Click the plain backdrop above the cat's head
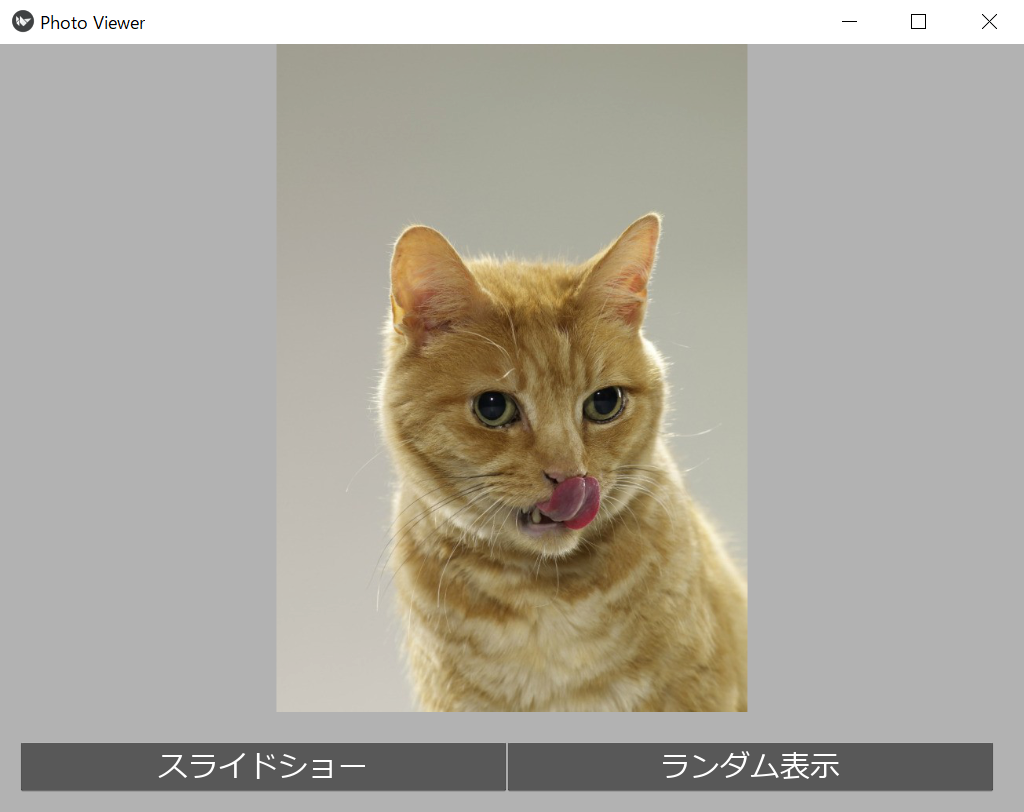 click(510, 130)
